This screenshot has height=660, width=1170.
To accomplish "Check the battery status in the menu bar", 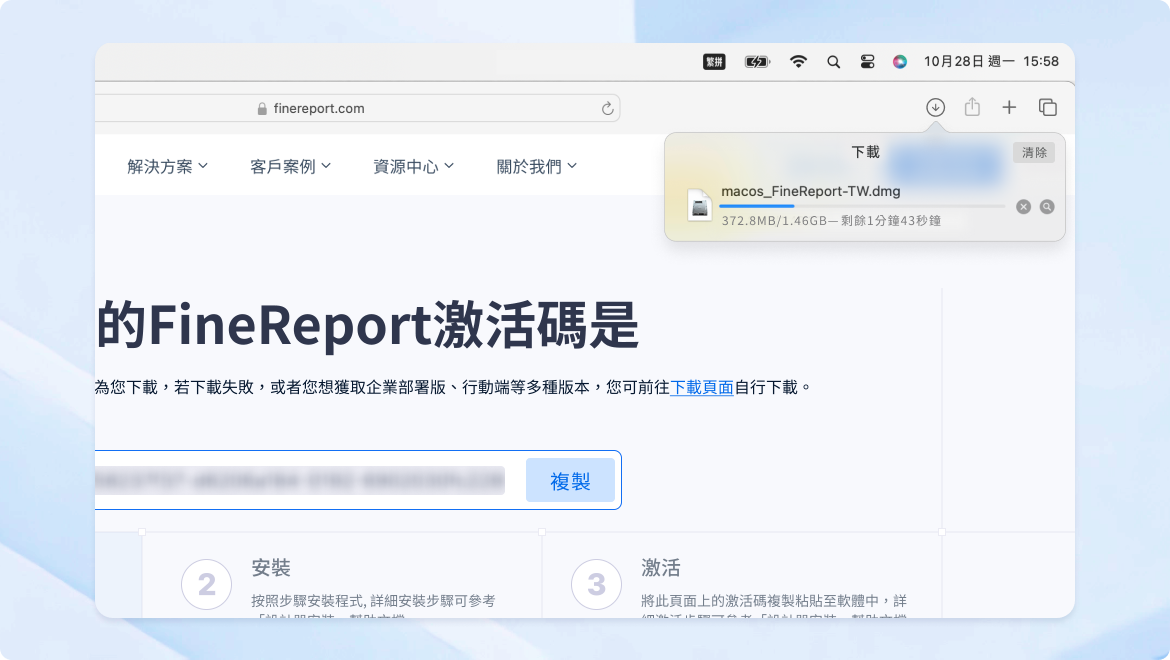I will point(757,61).
